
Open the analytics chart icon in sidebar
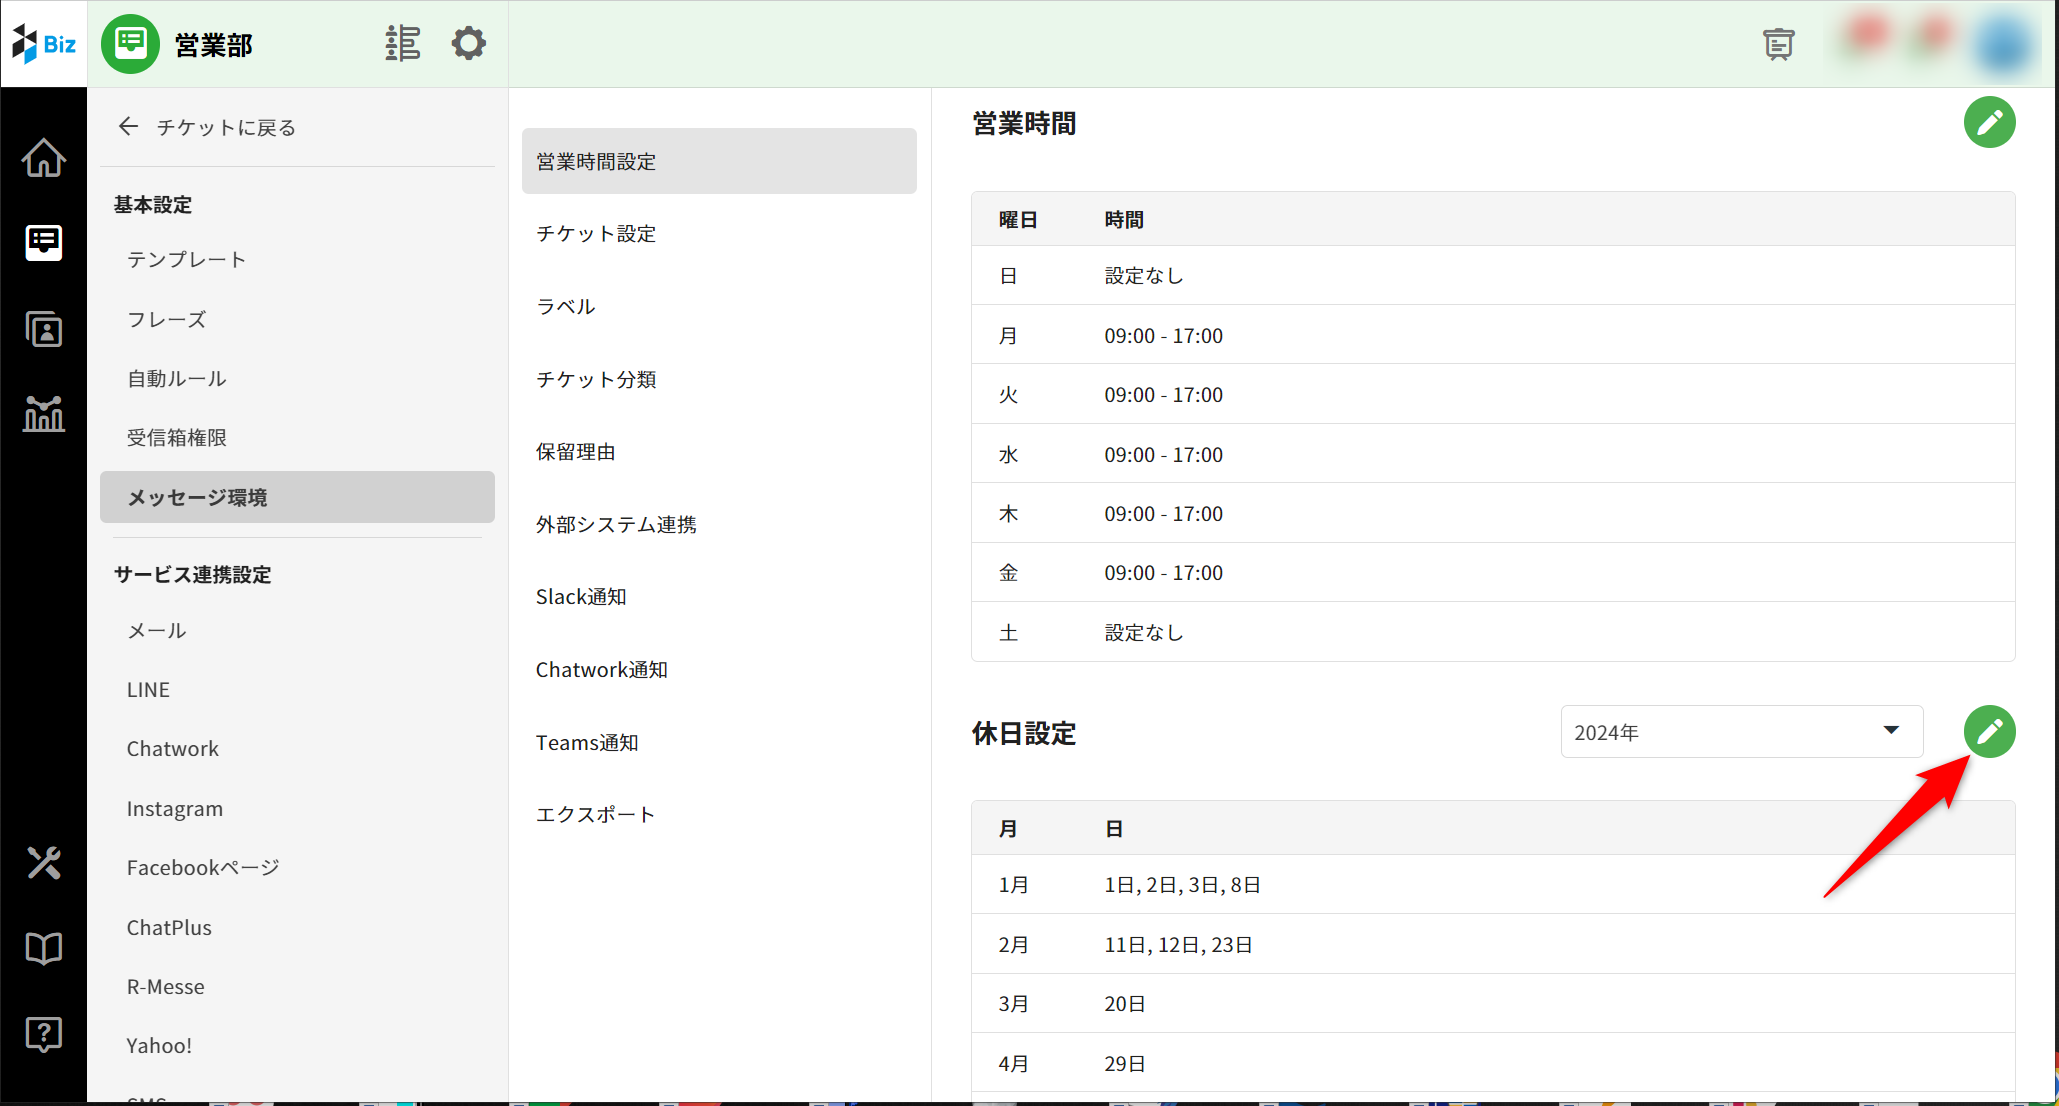[44, 413]
